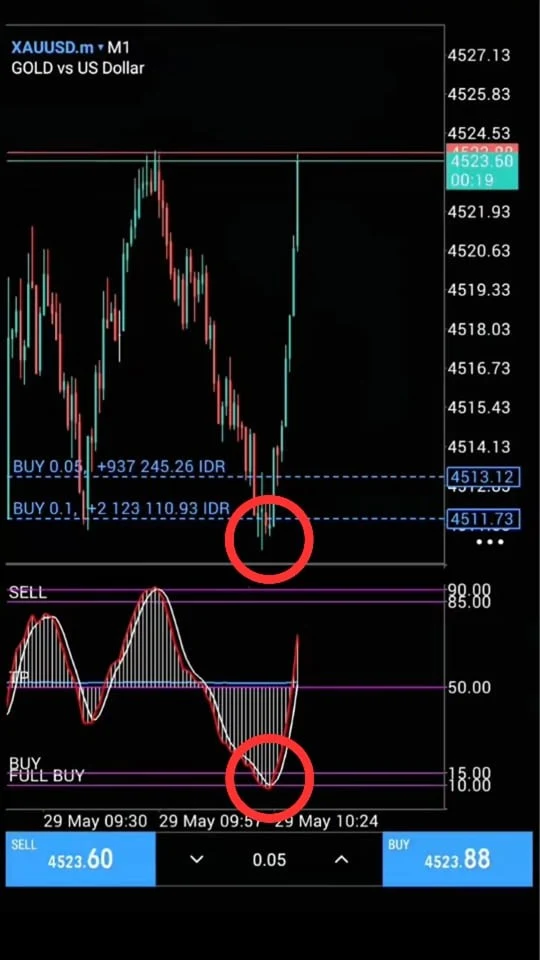Tap the M1 timeframe label
540x960 pixels.
[x=118, y=48]
